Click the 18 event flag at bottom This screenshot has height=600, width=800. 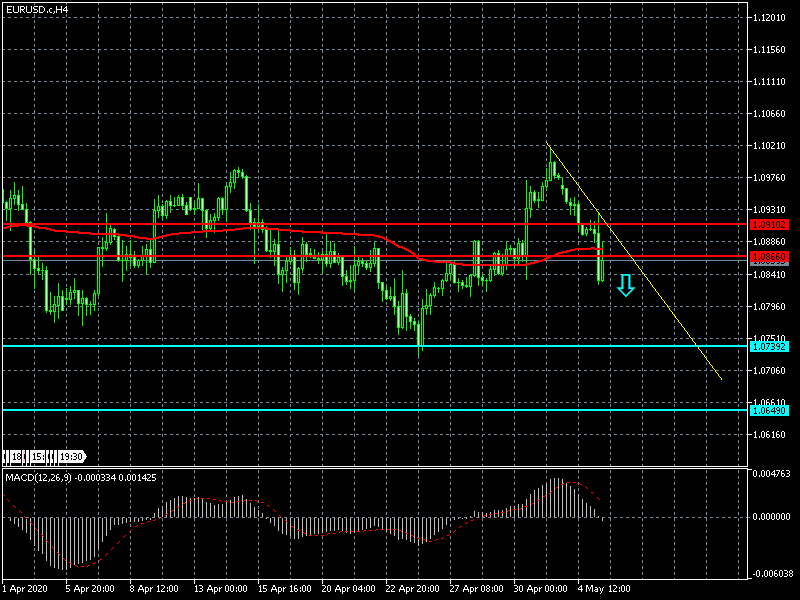pos(17,457)
